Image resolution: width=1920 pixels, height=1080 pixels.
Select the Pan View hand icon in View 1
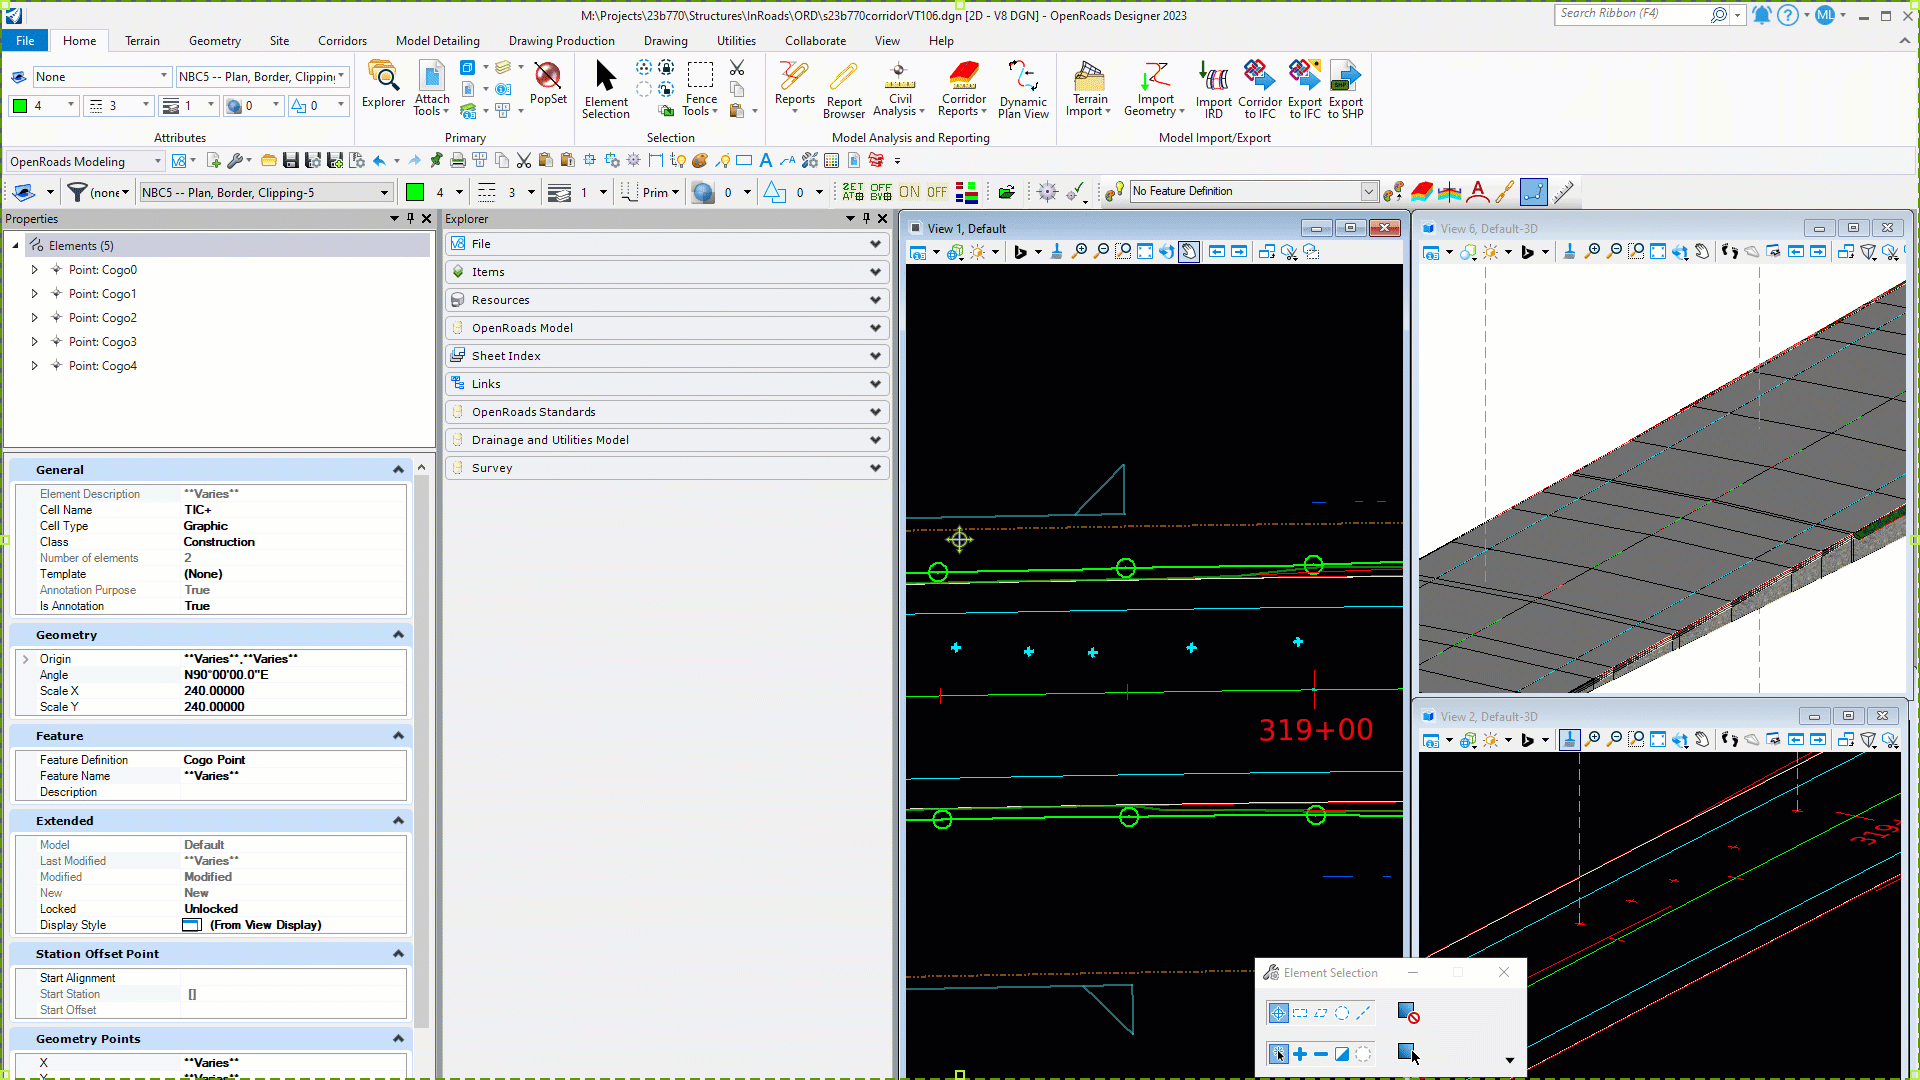(x=1189, y=252)
